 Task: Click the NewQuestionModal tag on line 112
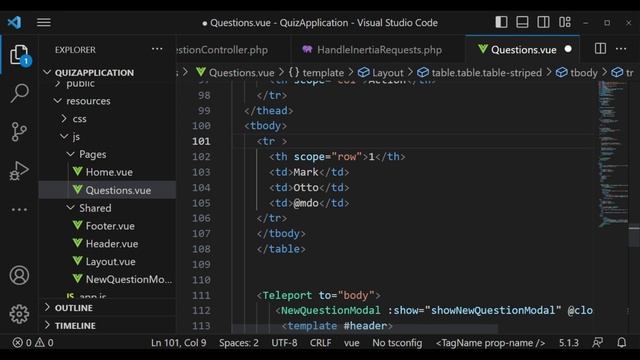click(330, 311)
